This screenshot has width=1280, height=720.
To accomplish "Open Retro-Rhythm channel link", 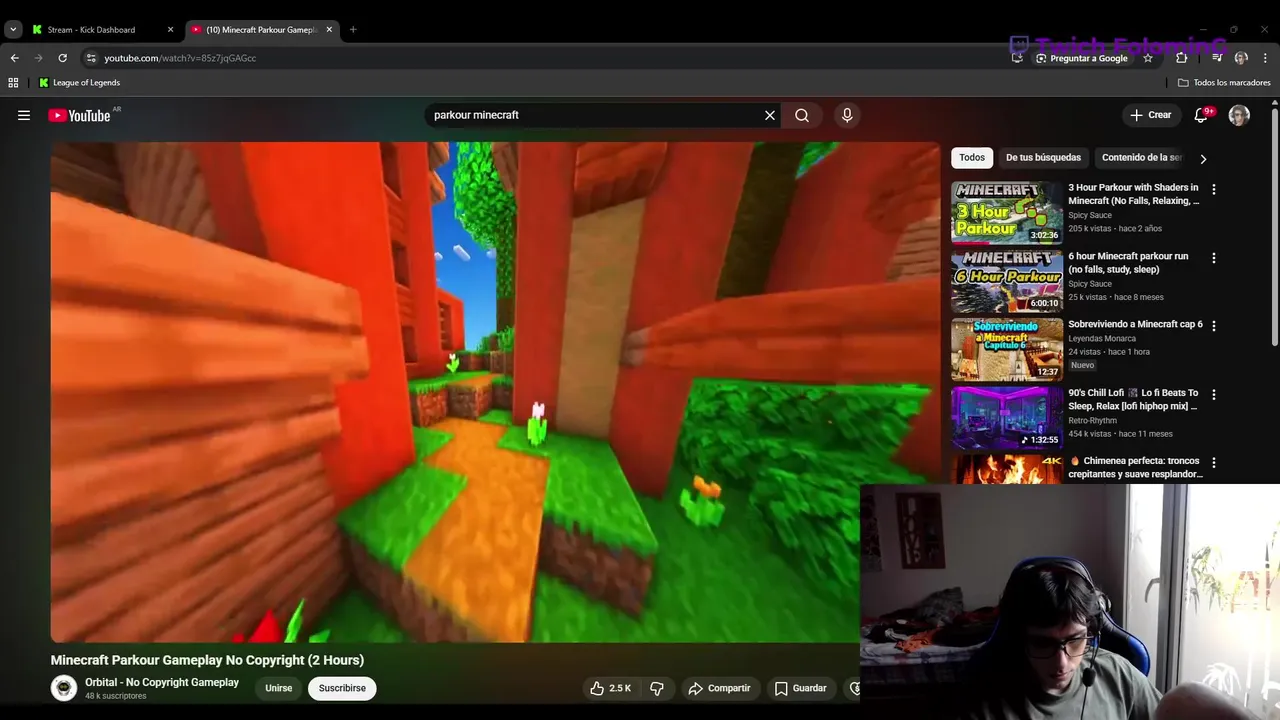I will coord(1092,421).
